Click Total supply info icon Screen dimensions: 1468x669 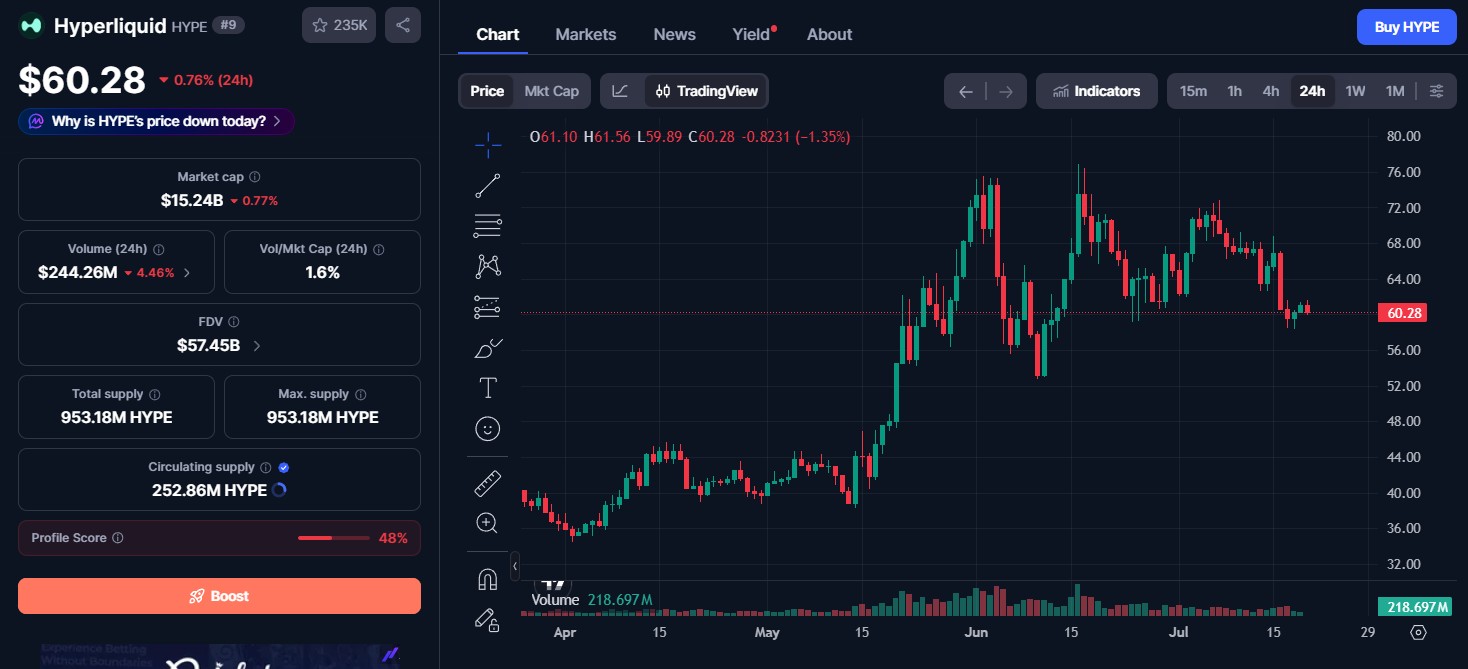[x=155, y=394]
